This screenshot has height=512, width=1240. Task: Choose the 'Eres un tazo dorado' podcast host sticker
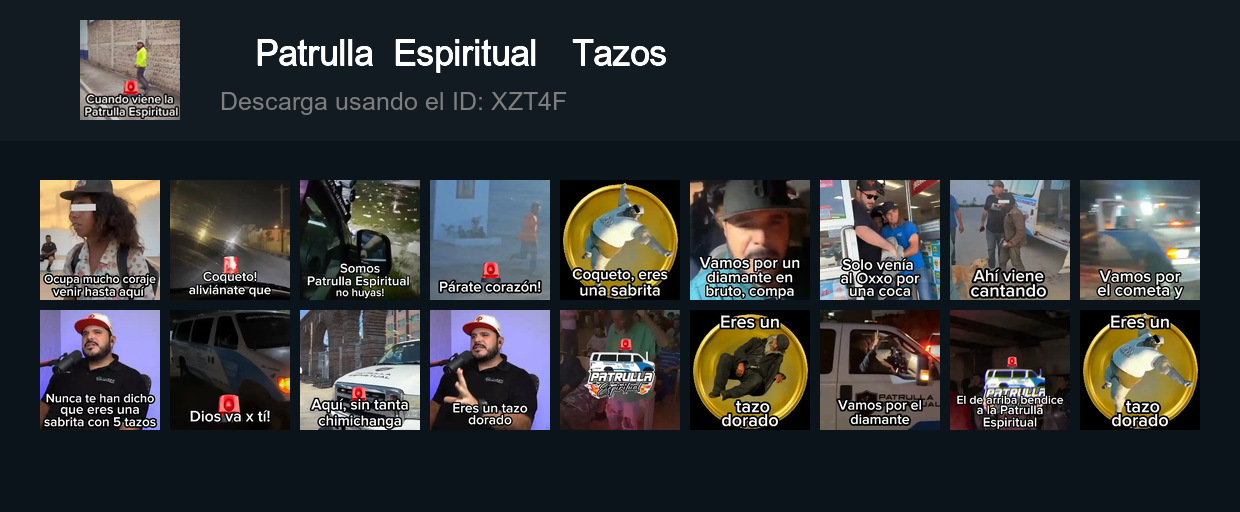[490, 370]
